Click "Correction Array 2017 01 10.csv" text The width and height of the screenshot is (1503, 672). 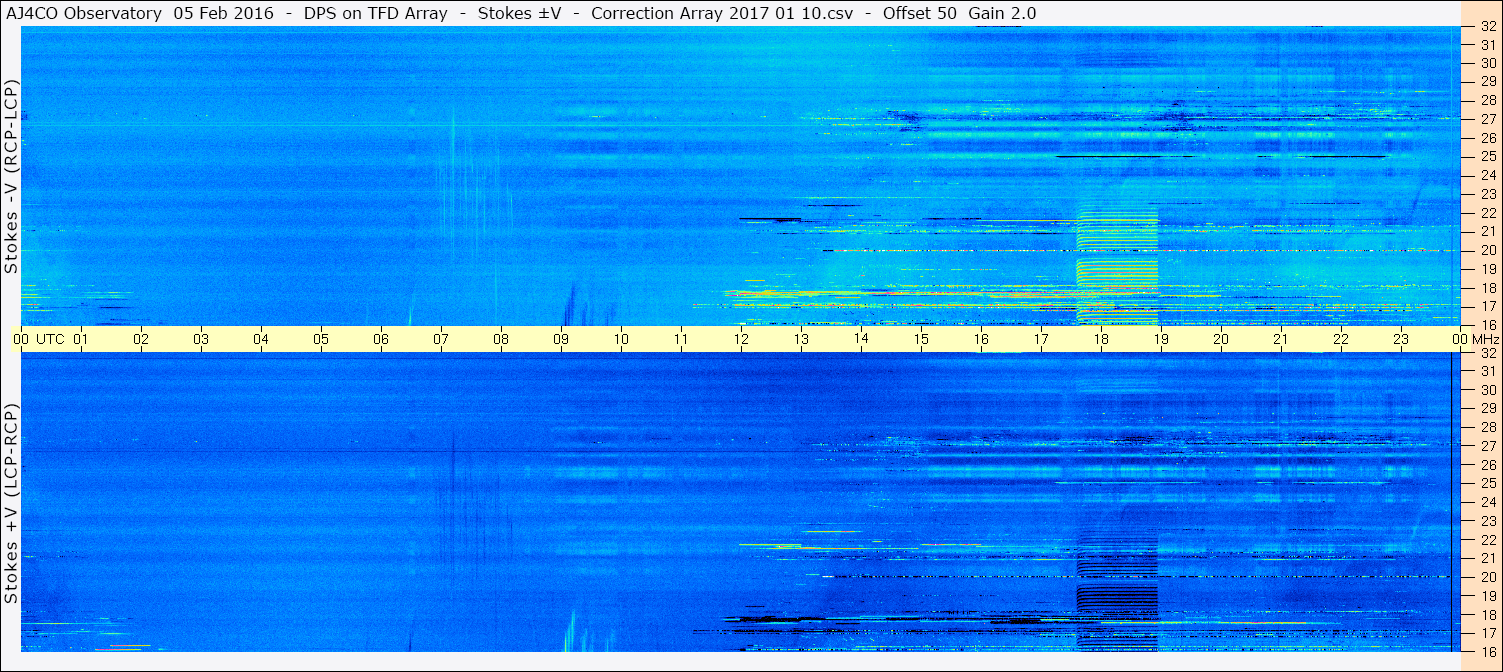pos(722,13)
